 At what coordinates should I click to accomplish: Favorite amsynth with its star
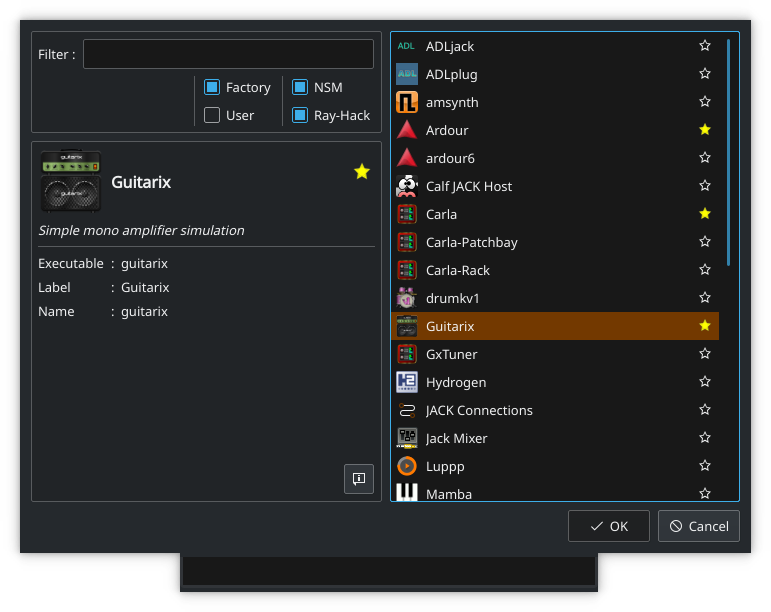click(x=705, y=102)
